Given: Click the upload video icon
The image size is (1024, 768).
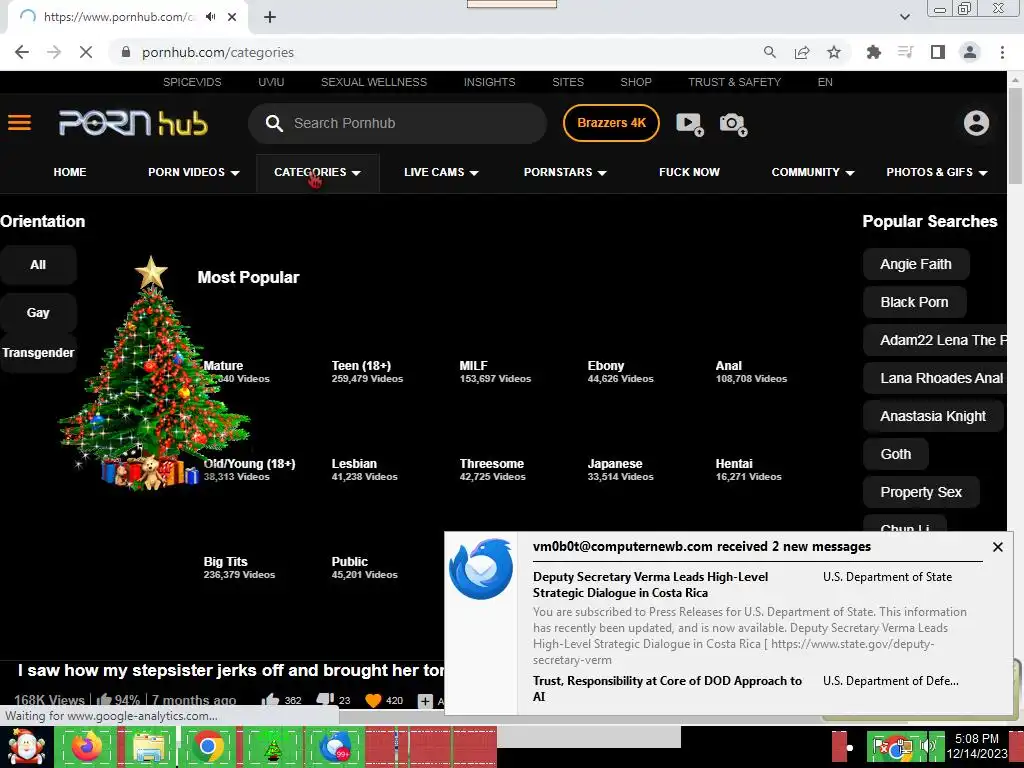Looking at the screenshot, I should tap(690, 123).
